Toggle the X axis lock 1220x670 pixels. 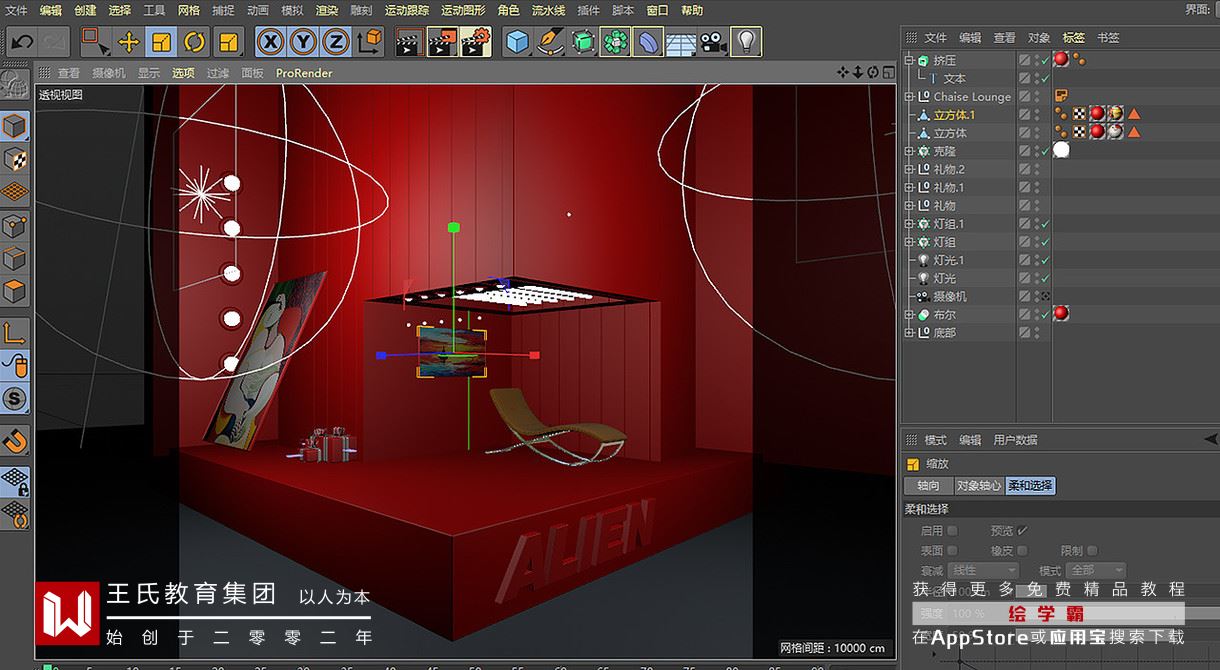click(269, 42)
